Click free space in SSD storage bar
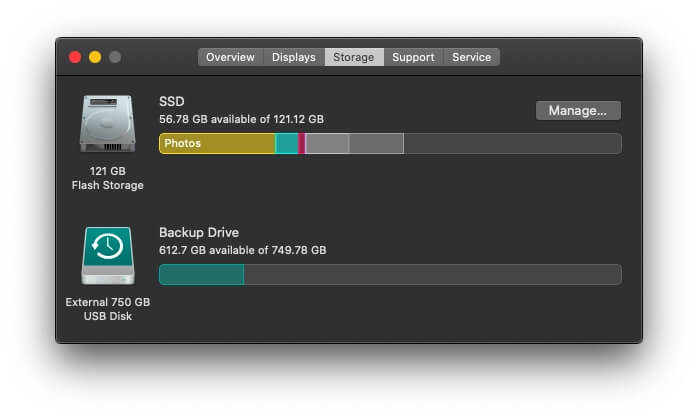The height and width of the screenshot is (417, 698). (511, 144)
